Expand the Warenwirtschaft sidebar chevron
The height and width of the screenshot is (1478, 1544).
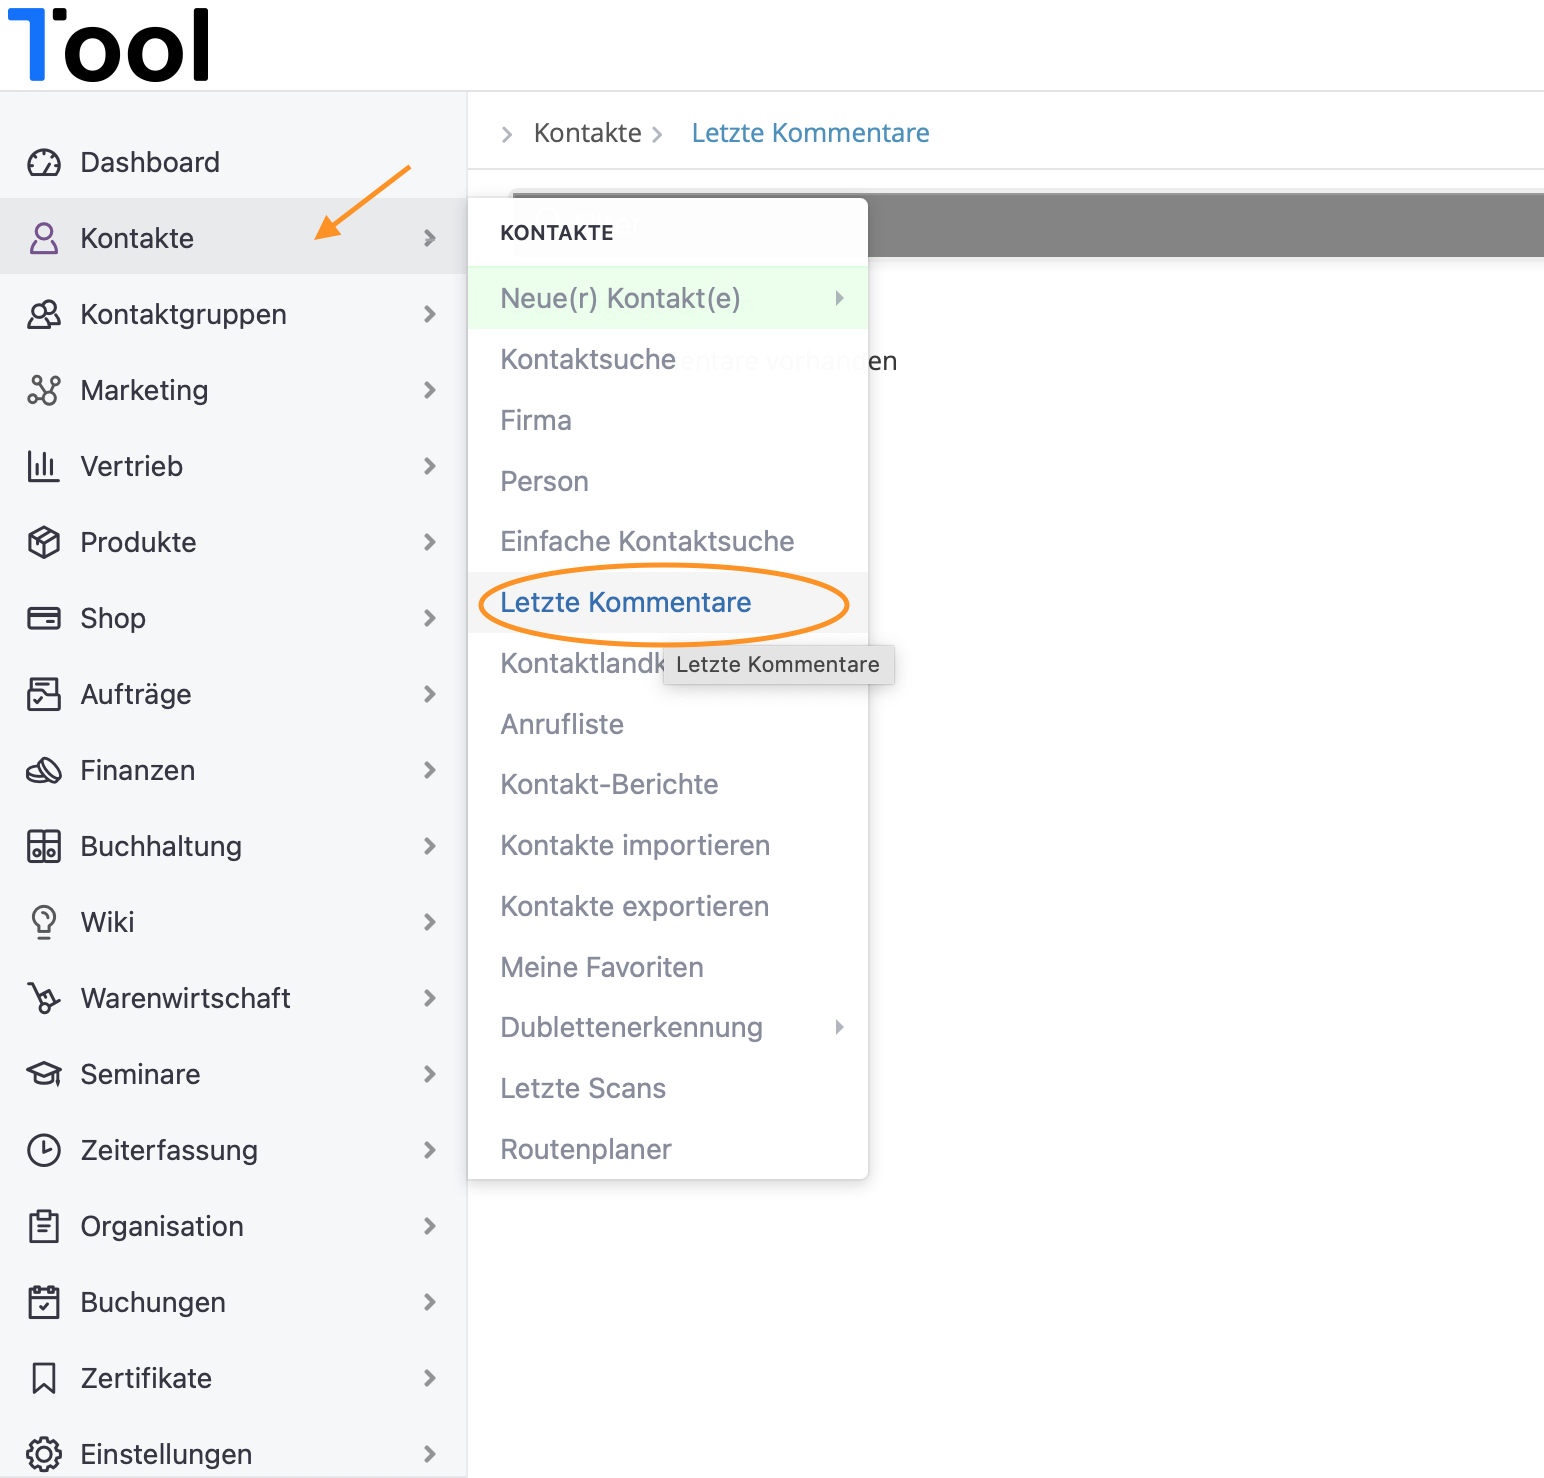[x=430, y=998]
